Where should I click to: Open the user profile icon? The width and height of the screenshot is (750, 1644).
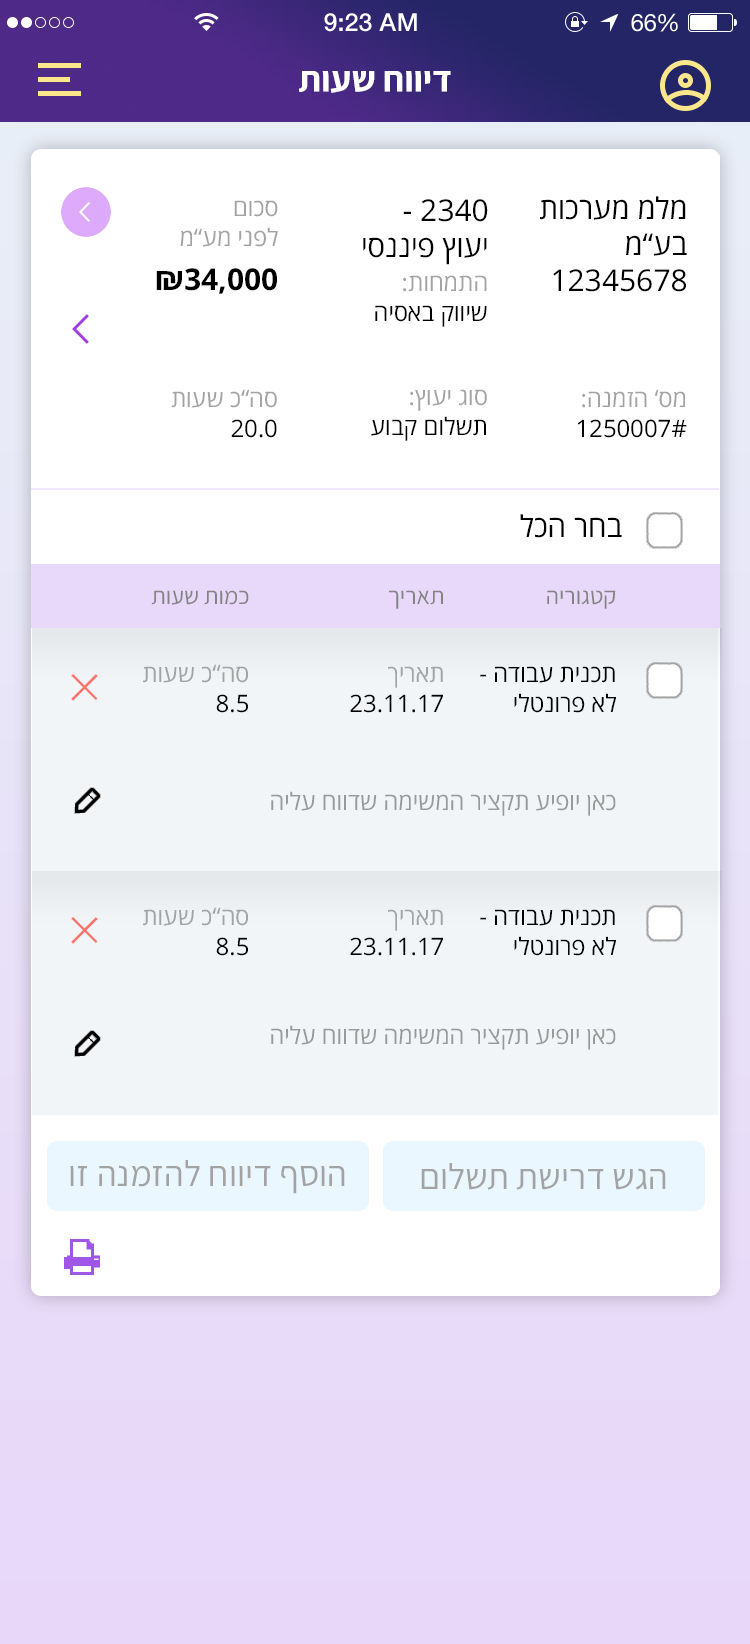(685, 85)
